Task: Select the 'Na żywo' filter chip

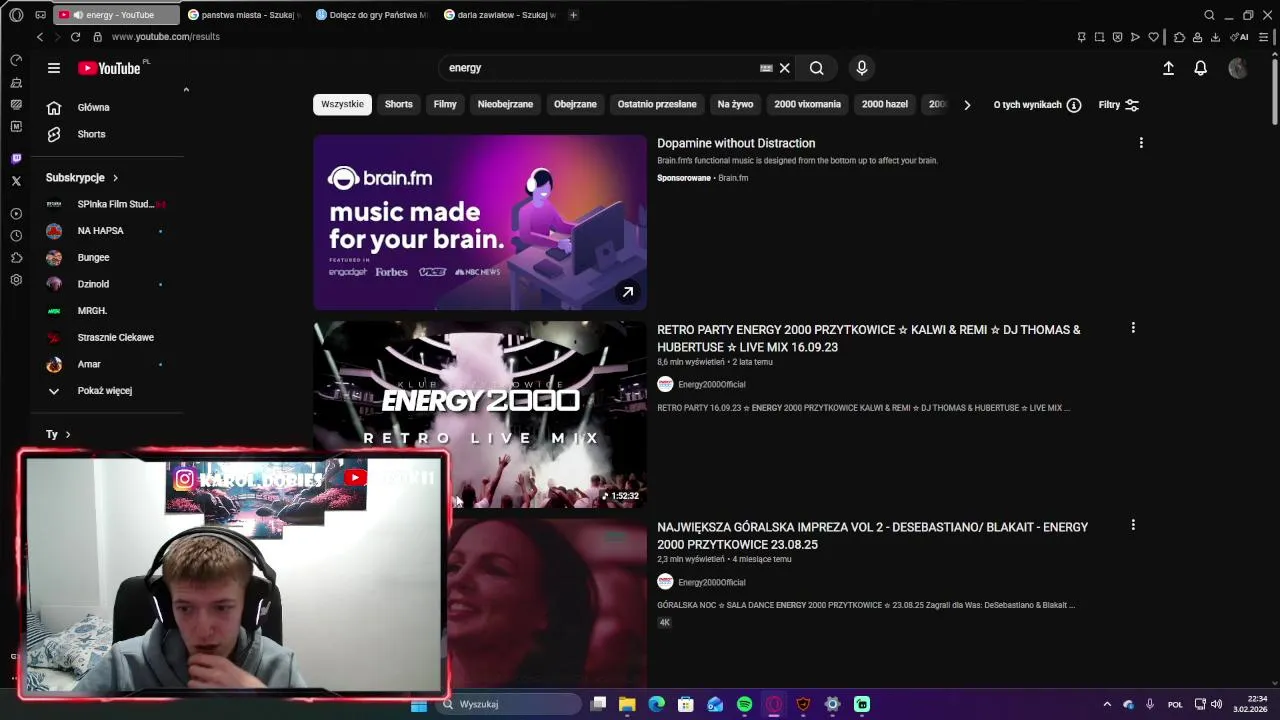Action: tap(735, 104)
